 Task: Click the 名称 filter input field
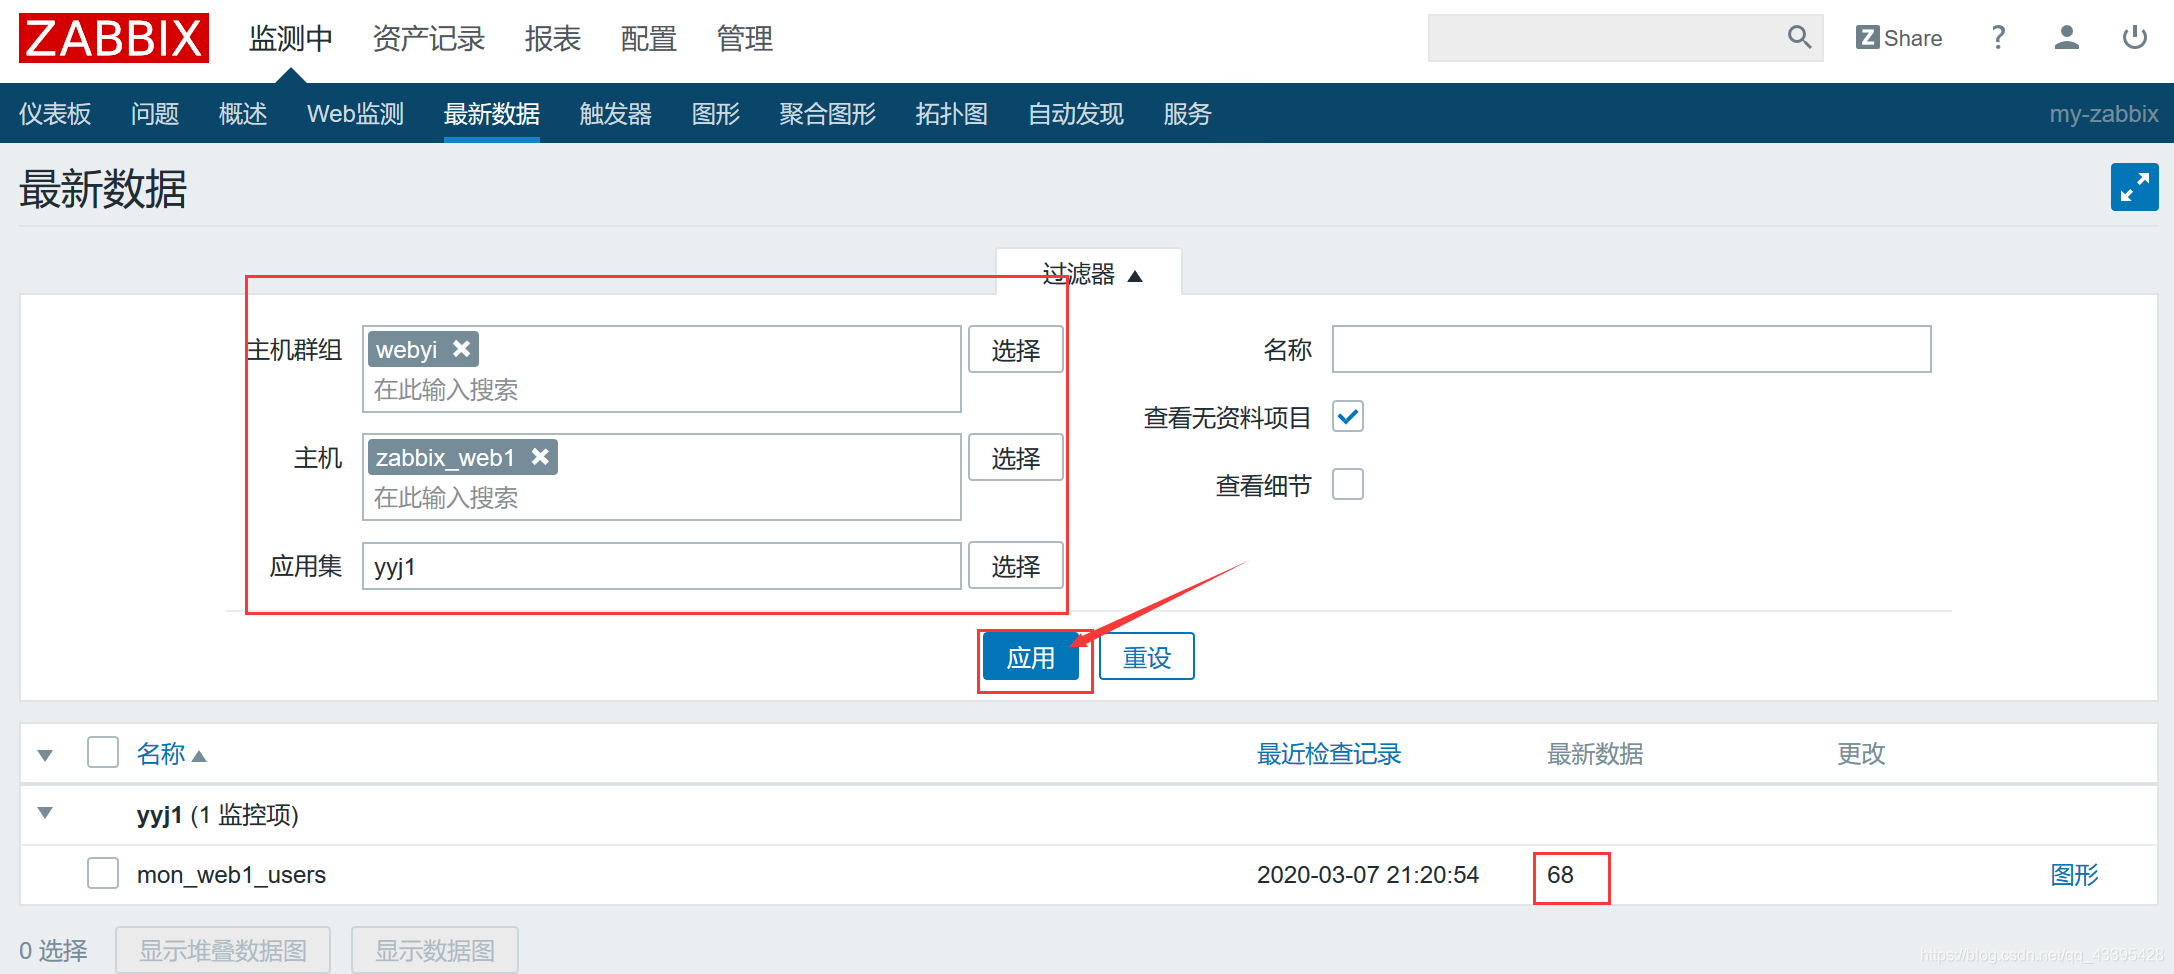click(x=1632, y=349)
